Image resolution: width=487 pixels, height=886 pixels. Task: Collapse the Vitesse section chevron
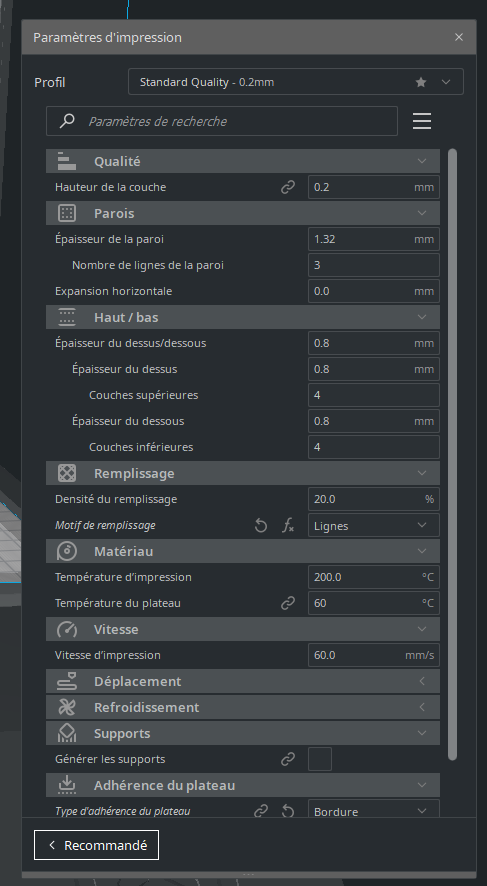[x=422, y=629]
